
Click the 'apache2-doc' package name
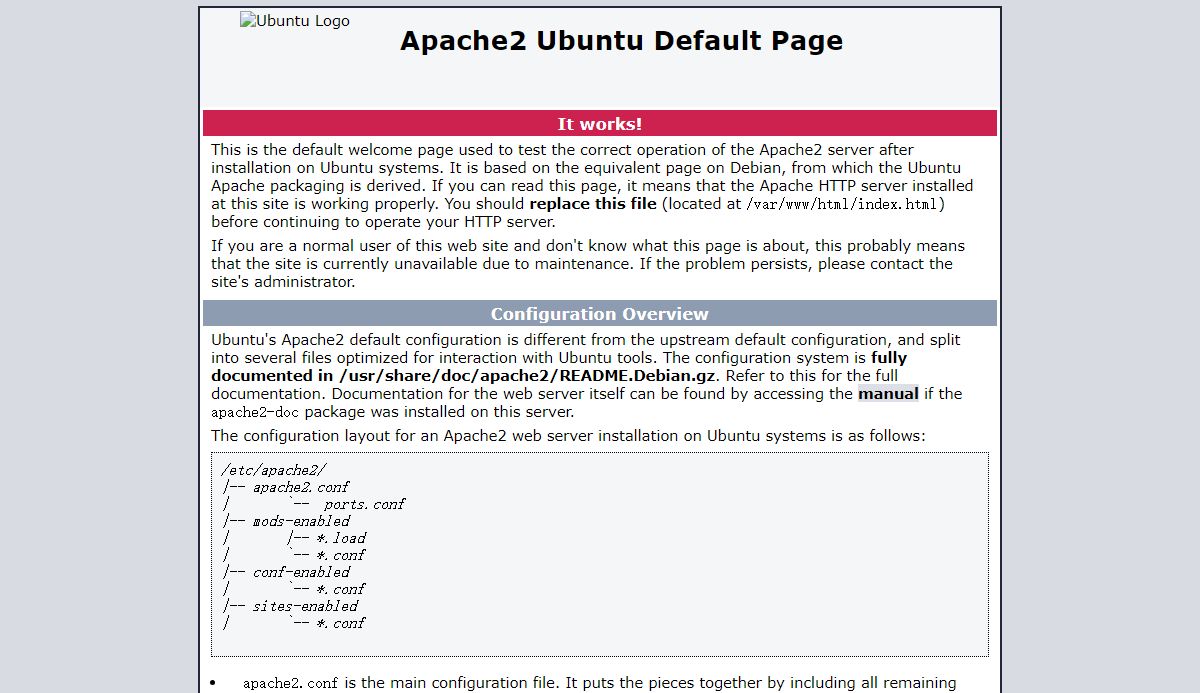[256, 412]
